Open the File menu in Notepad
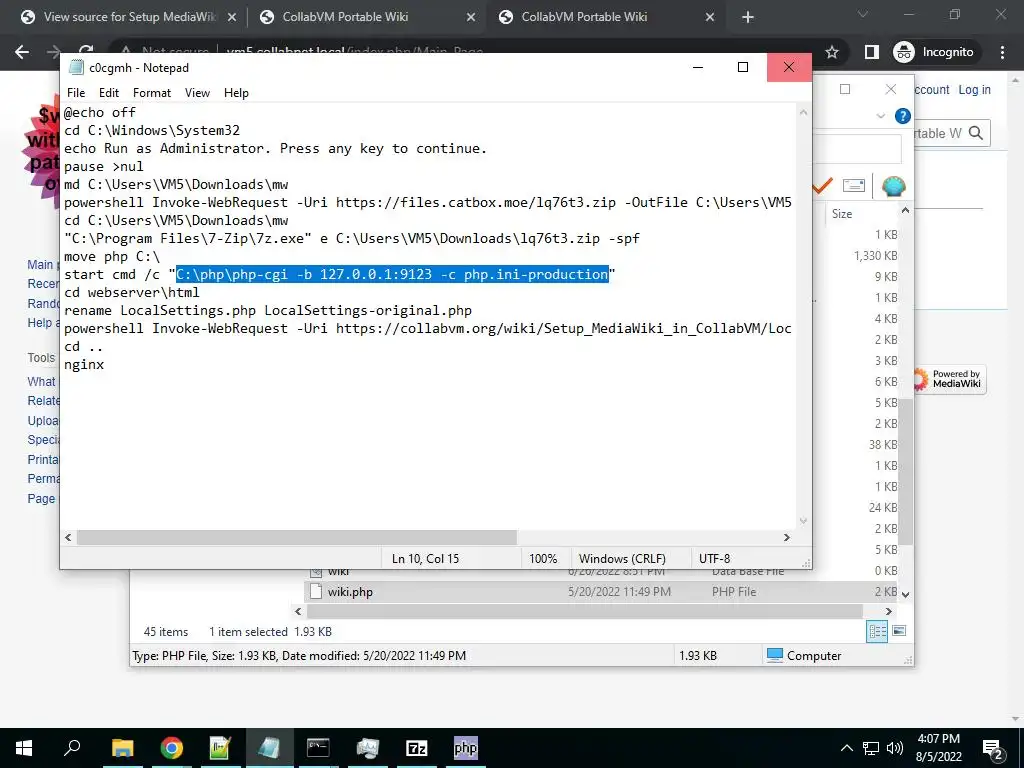1024x768 pixels. point(76,93)
